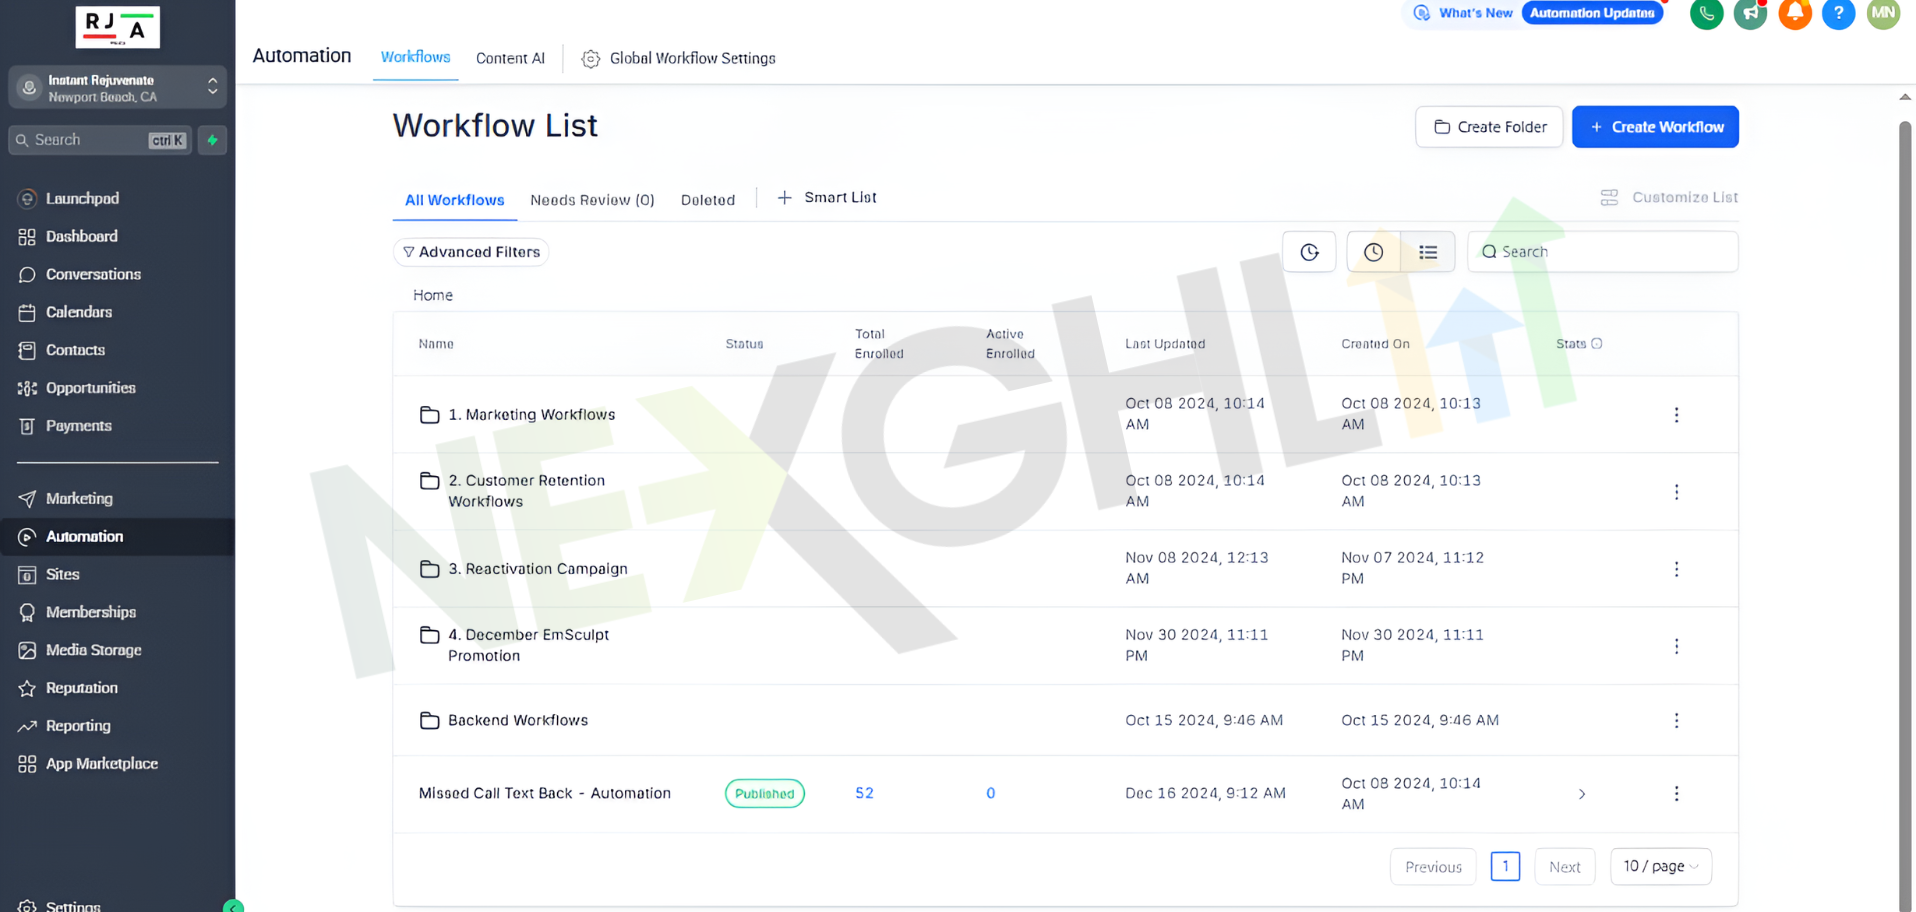Viewport: 1916px width, 912px height.
Task: Collapse the sidebar with green arrow
Action: [233, 906]
